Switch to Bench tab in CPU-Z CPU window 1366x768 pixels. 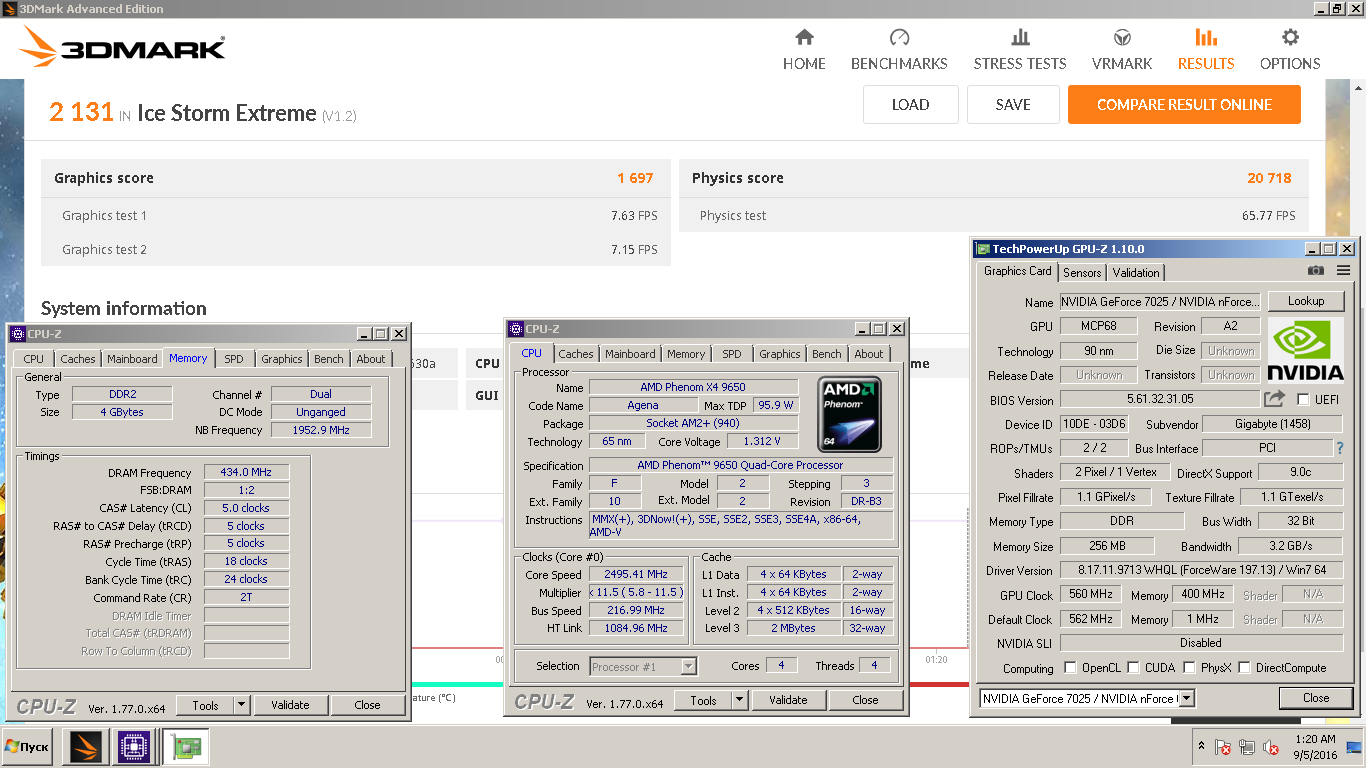click(827, 354)
